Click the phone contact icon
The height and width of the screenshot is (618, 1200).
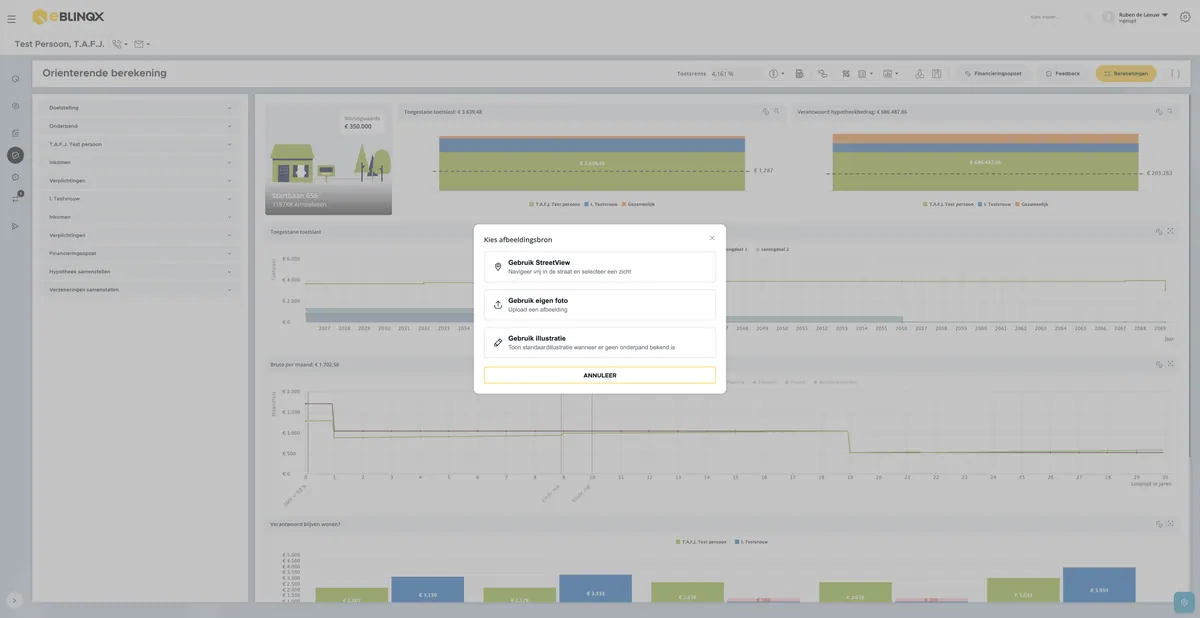[x=117, y=44]
